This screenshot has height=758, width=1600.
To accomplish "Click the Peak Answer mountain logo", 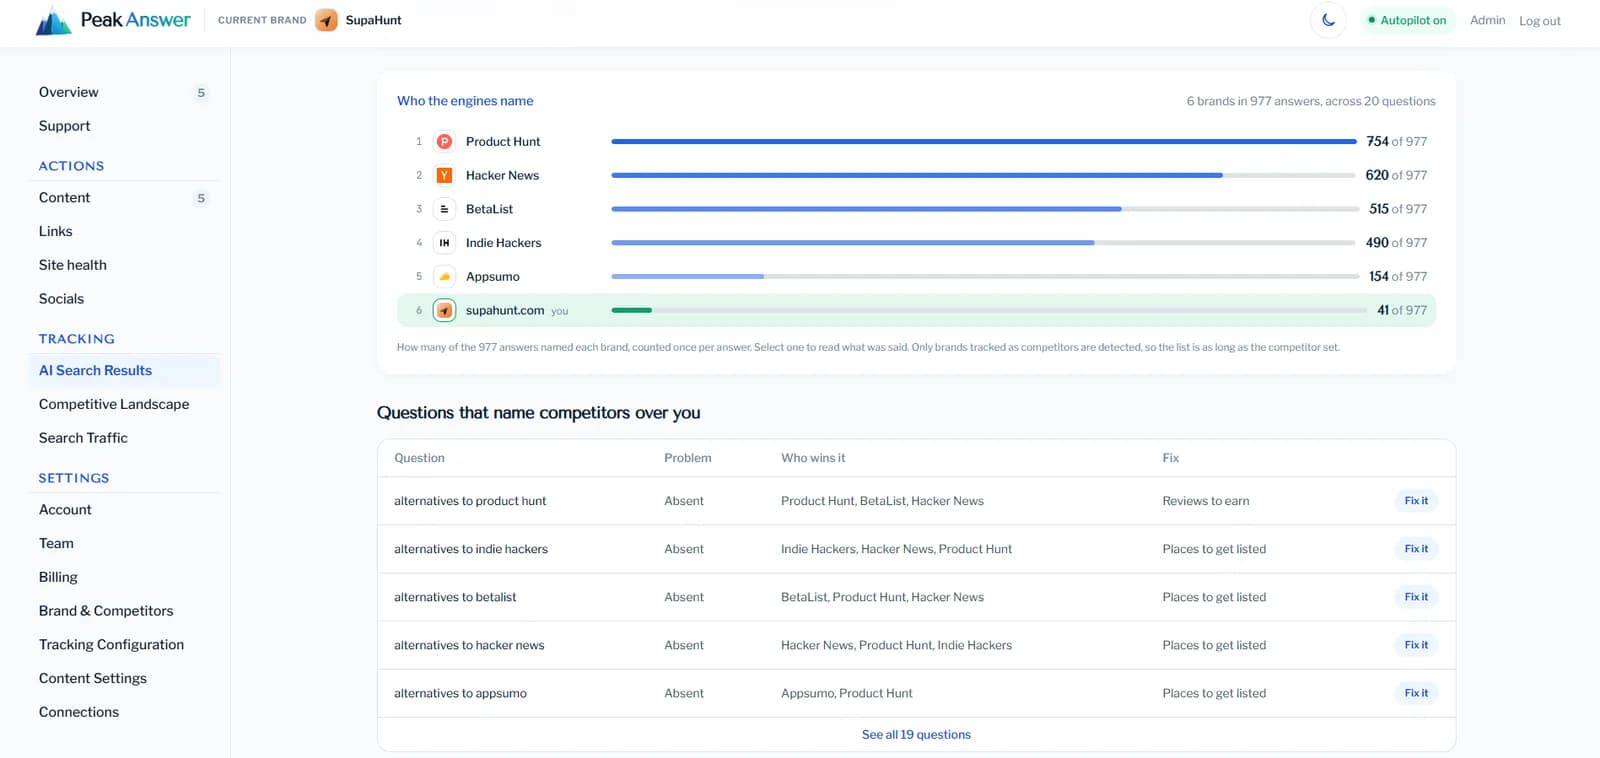I will (54, 21).
